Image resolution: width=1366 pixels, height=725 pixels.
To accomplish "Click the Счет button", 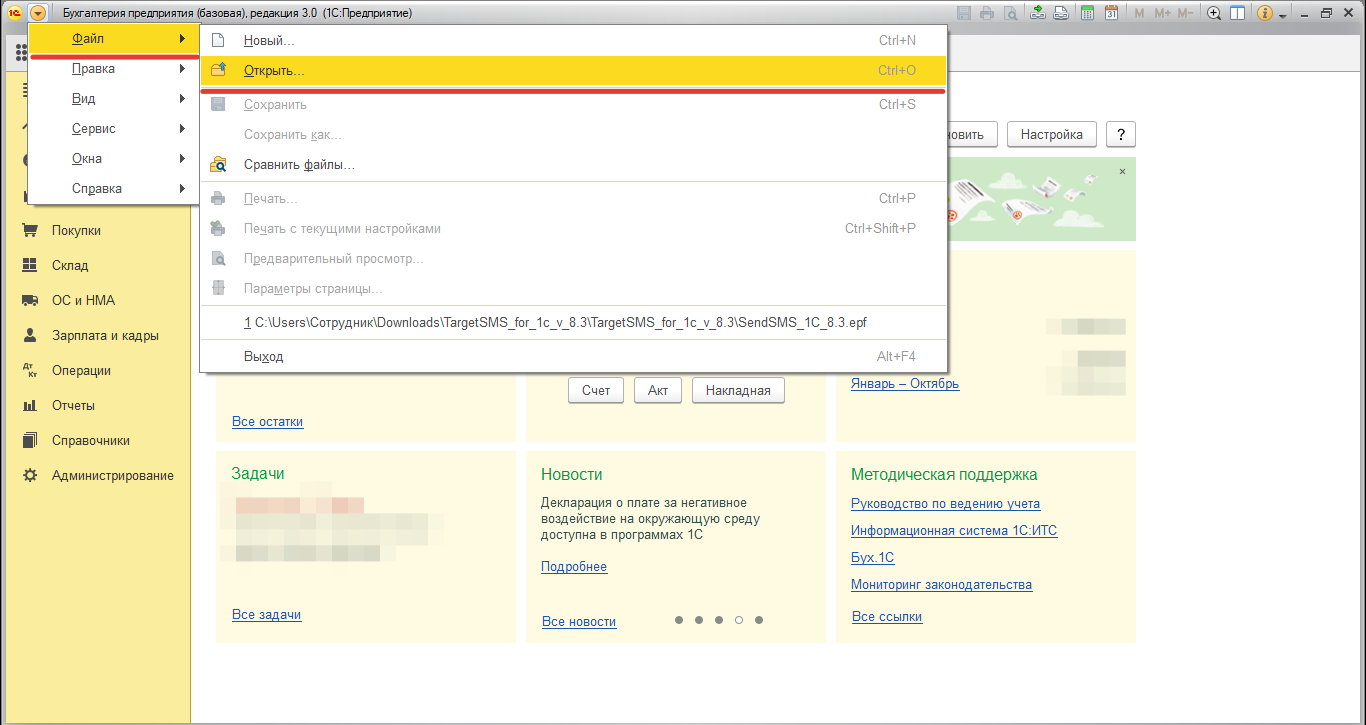I will pos(596,390).
